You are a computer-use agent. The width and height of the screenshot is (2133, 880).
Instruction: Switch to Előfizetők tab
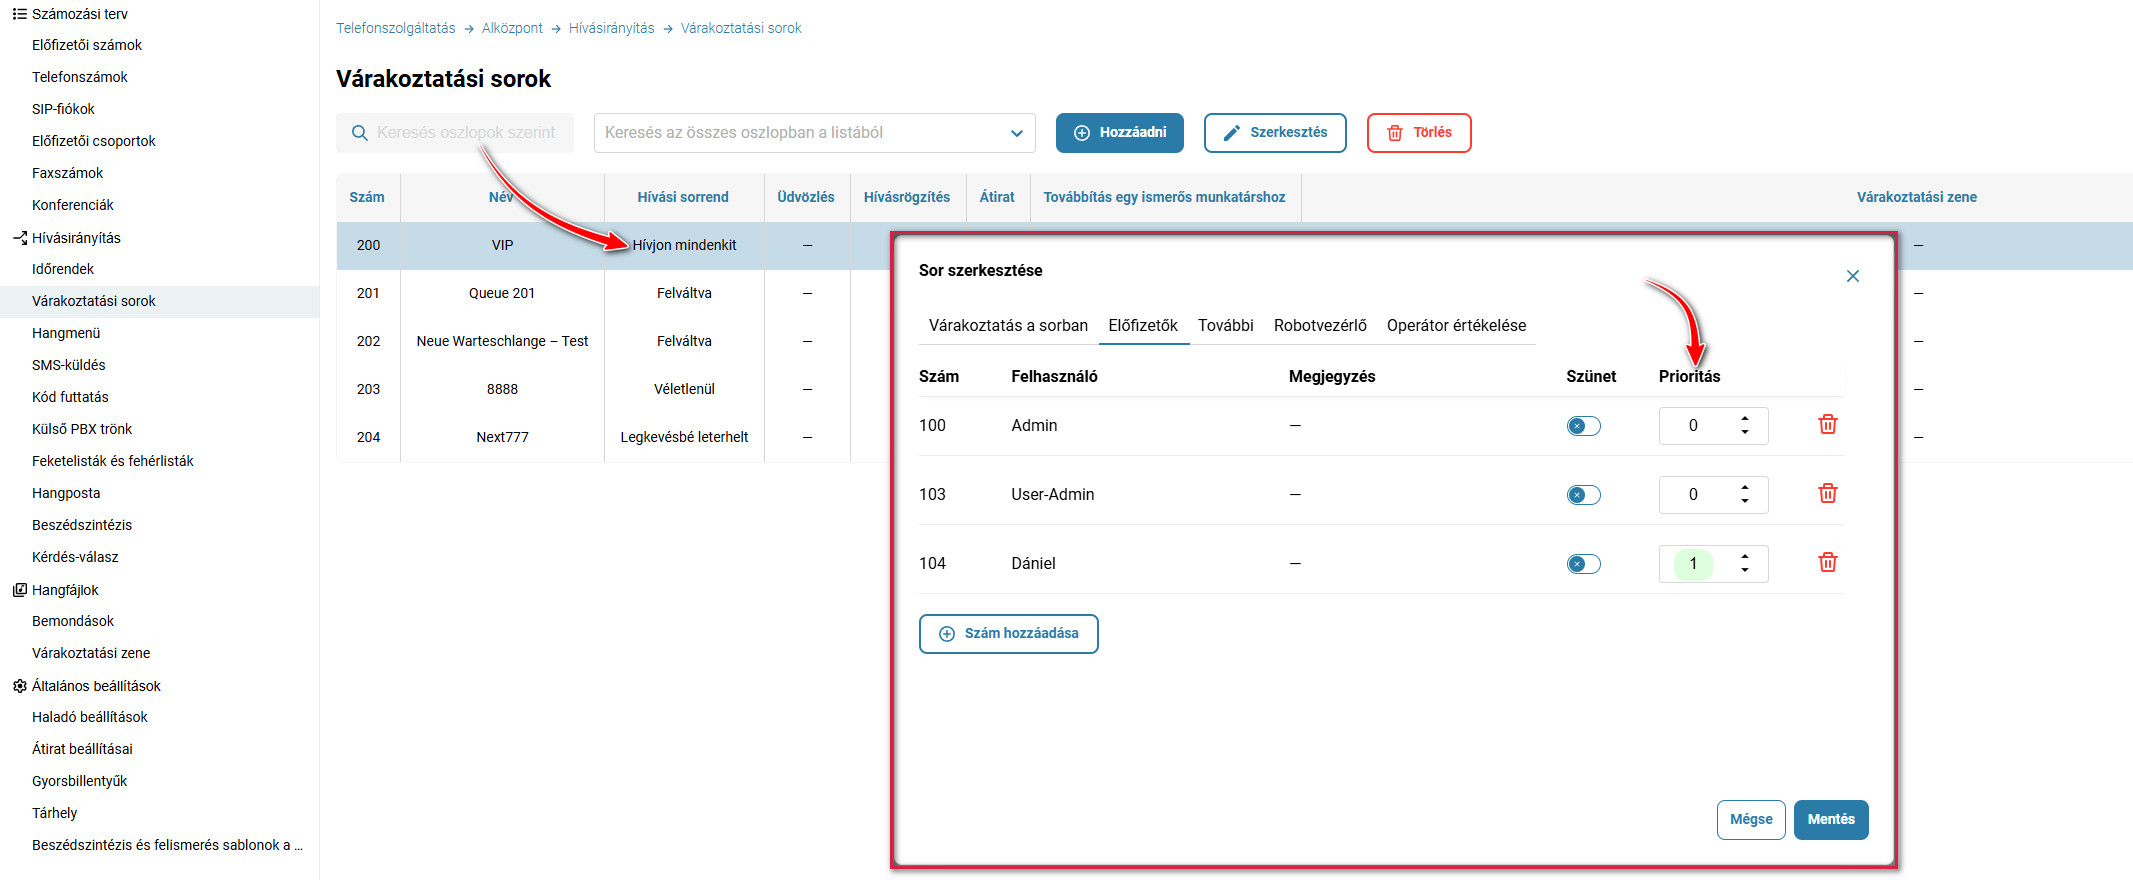point(1143,326)
